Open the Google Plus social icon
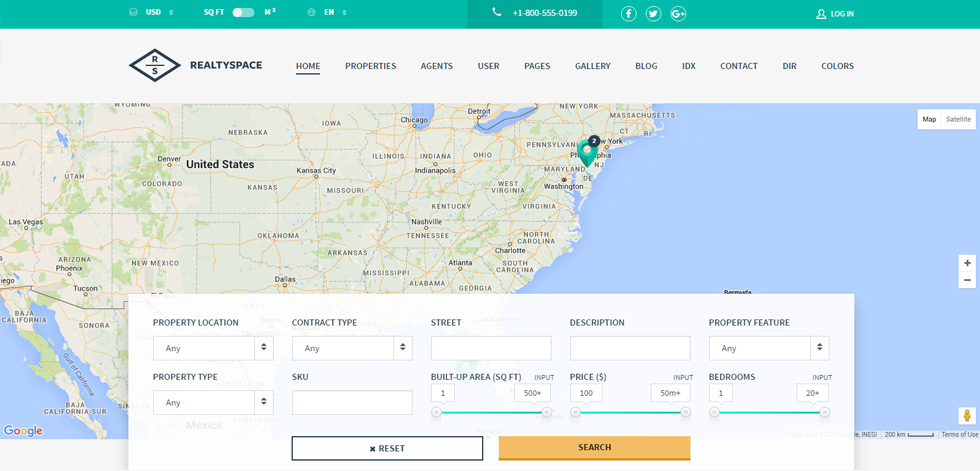This screenshot has height=471, width=980. 678,14
